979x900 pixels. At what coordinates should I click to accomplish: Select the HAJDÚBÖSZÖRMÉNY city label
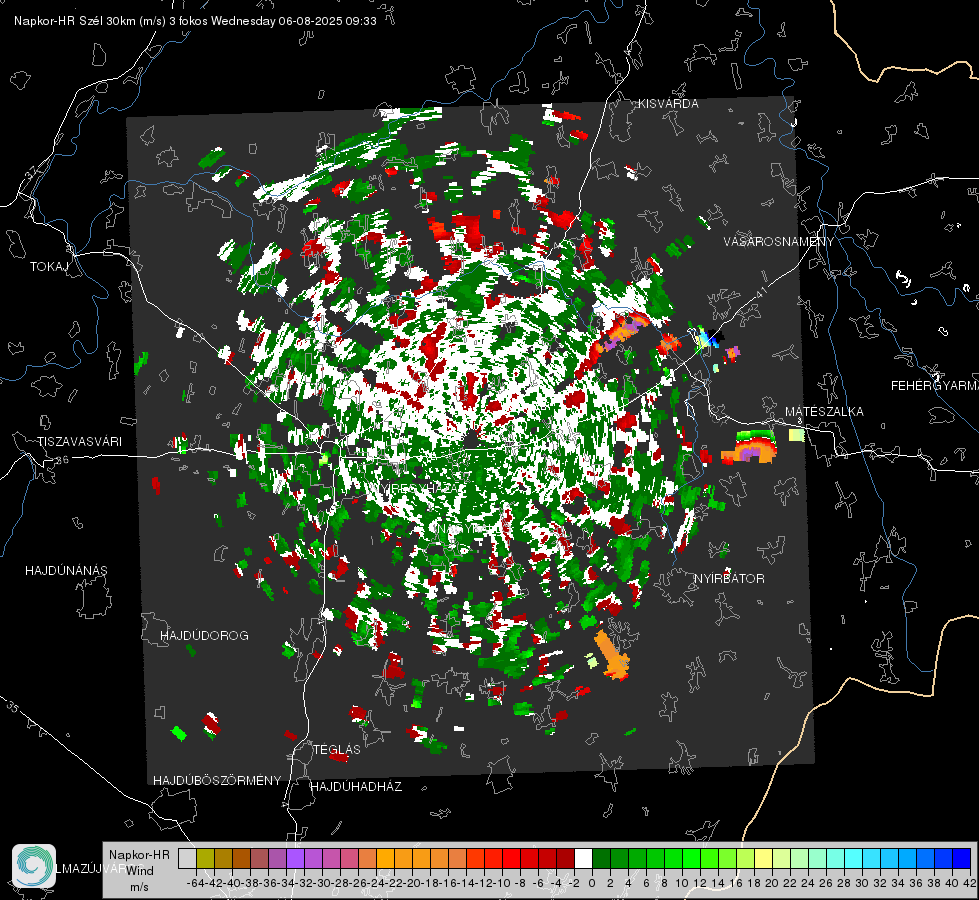(217, 781)
